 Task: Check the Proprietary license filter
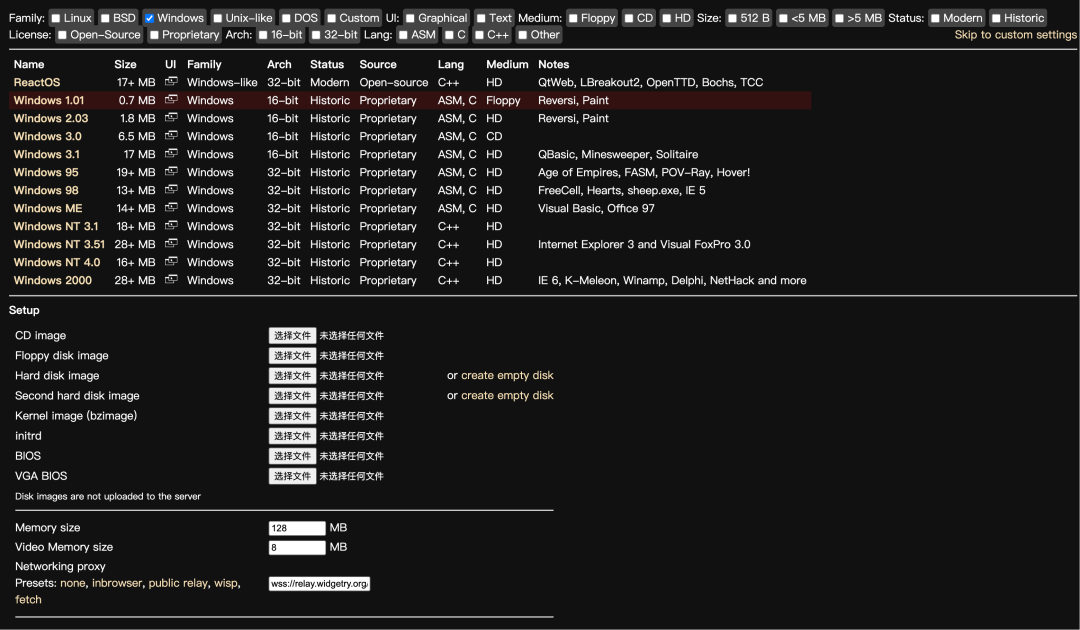click(x=154, y=35)
